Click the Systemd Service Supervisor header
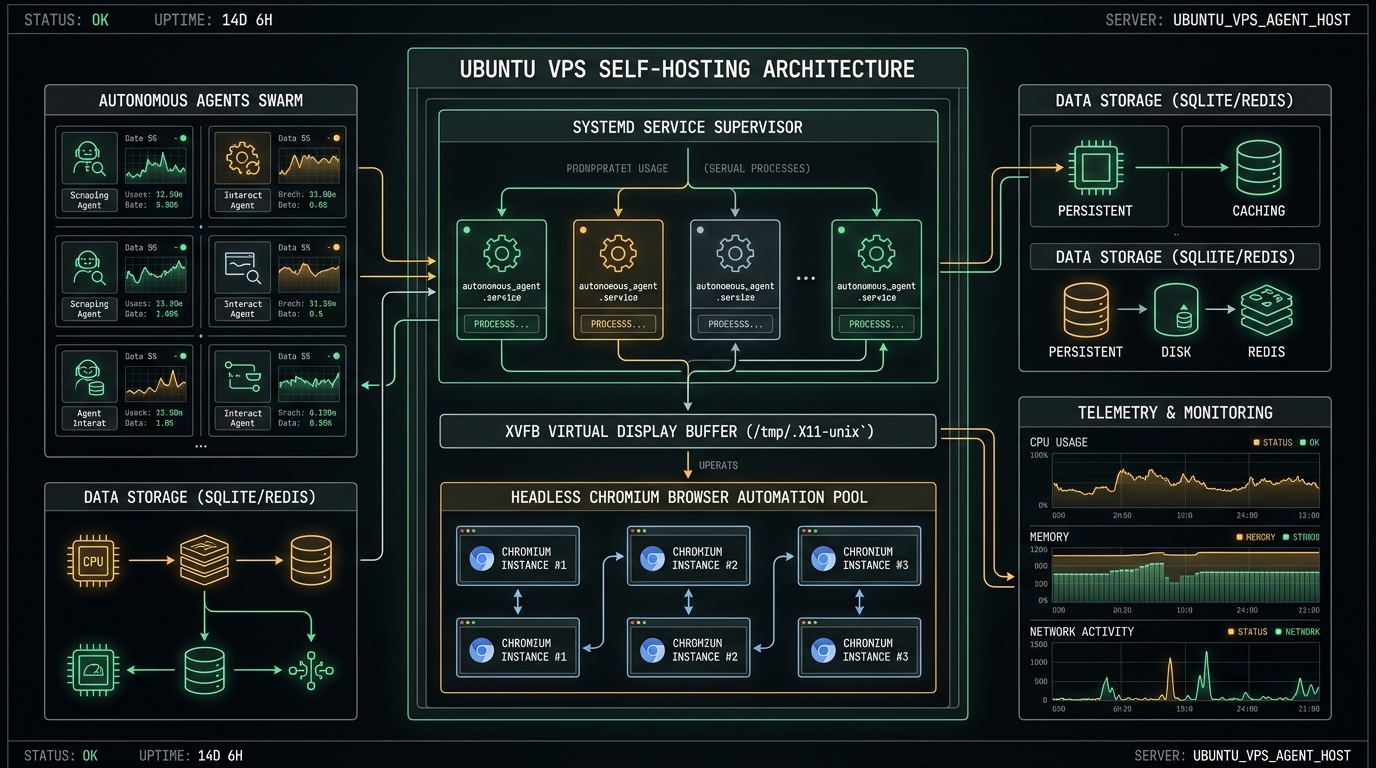 [x=688, y=127]
